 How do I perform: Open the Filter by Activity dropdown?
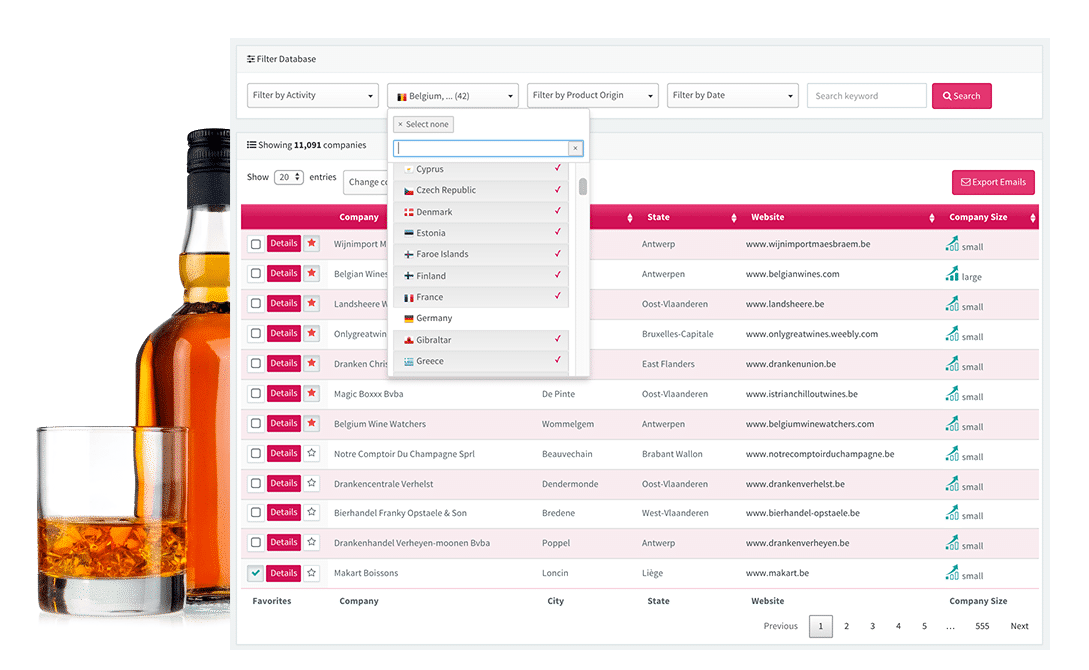point(312,96)
